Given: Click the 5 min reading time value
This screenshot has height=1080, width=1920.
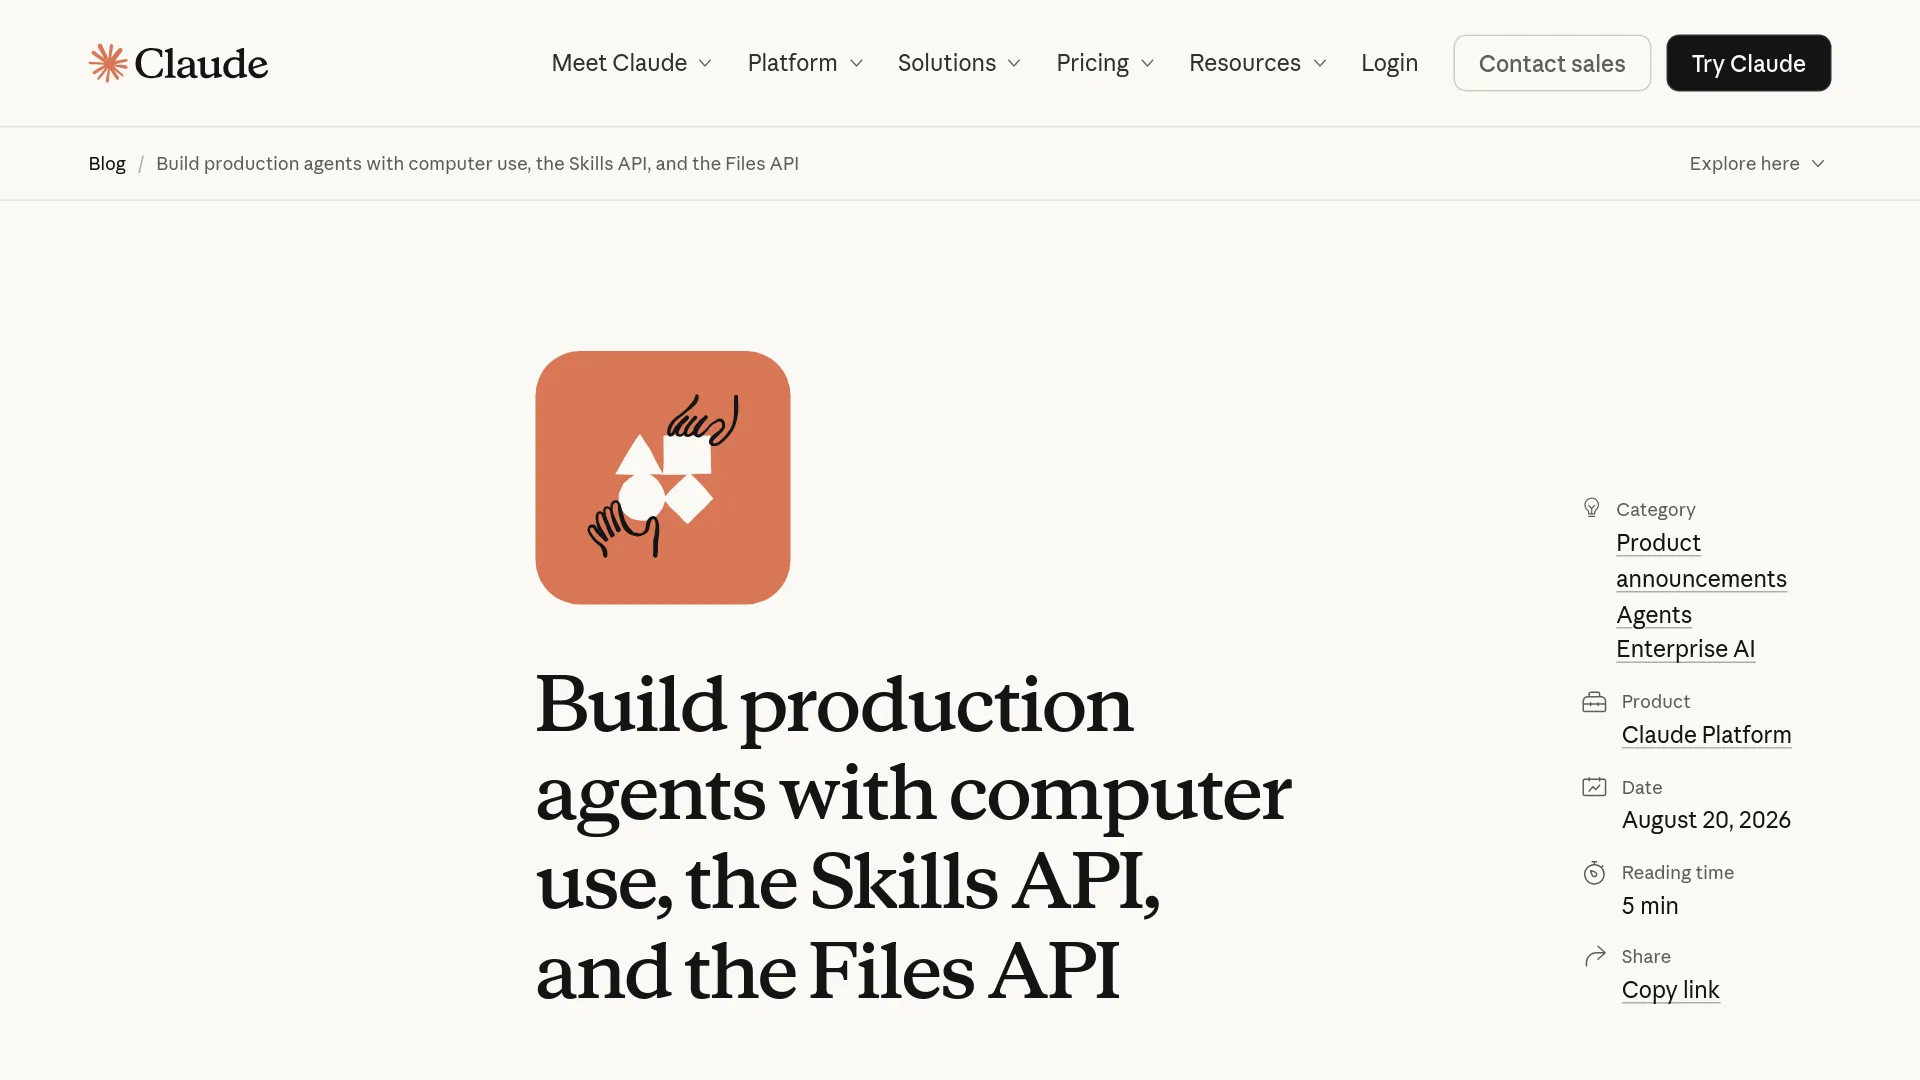Looking at the screenshot, I should pos(1650,906).
